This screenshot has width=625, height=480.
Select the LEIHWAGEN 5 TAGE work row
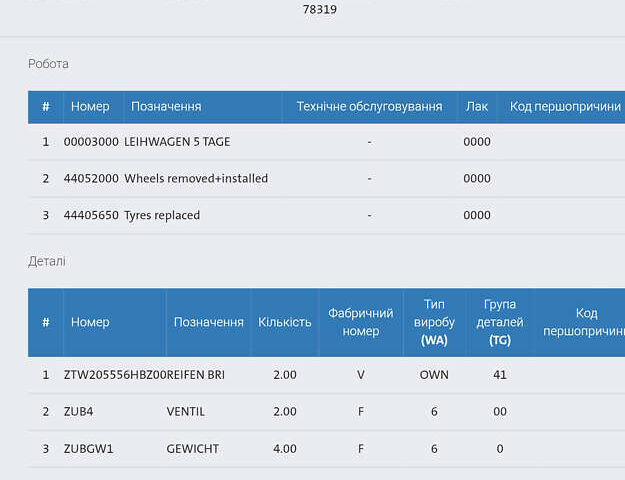pos(177,142)
